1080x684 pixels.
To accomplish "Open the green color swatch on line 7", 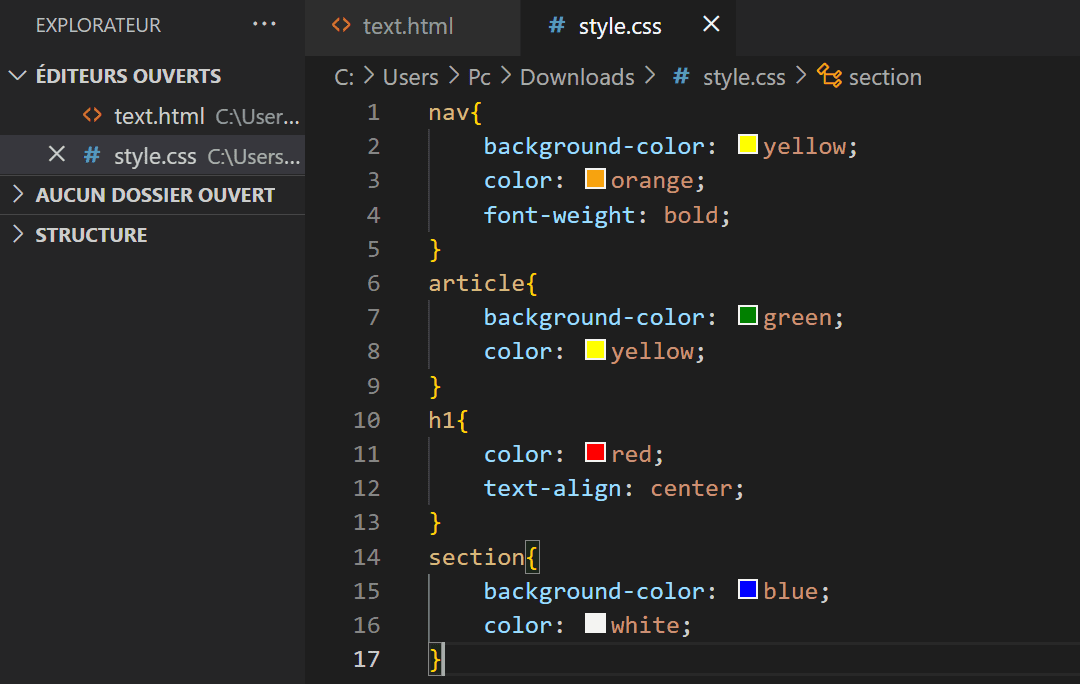I will pos(747,315).
